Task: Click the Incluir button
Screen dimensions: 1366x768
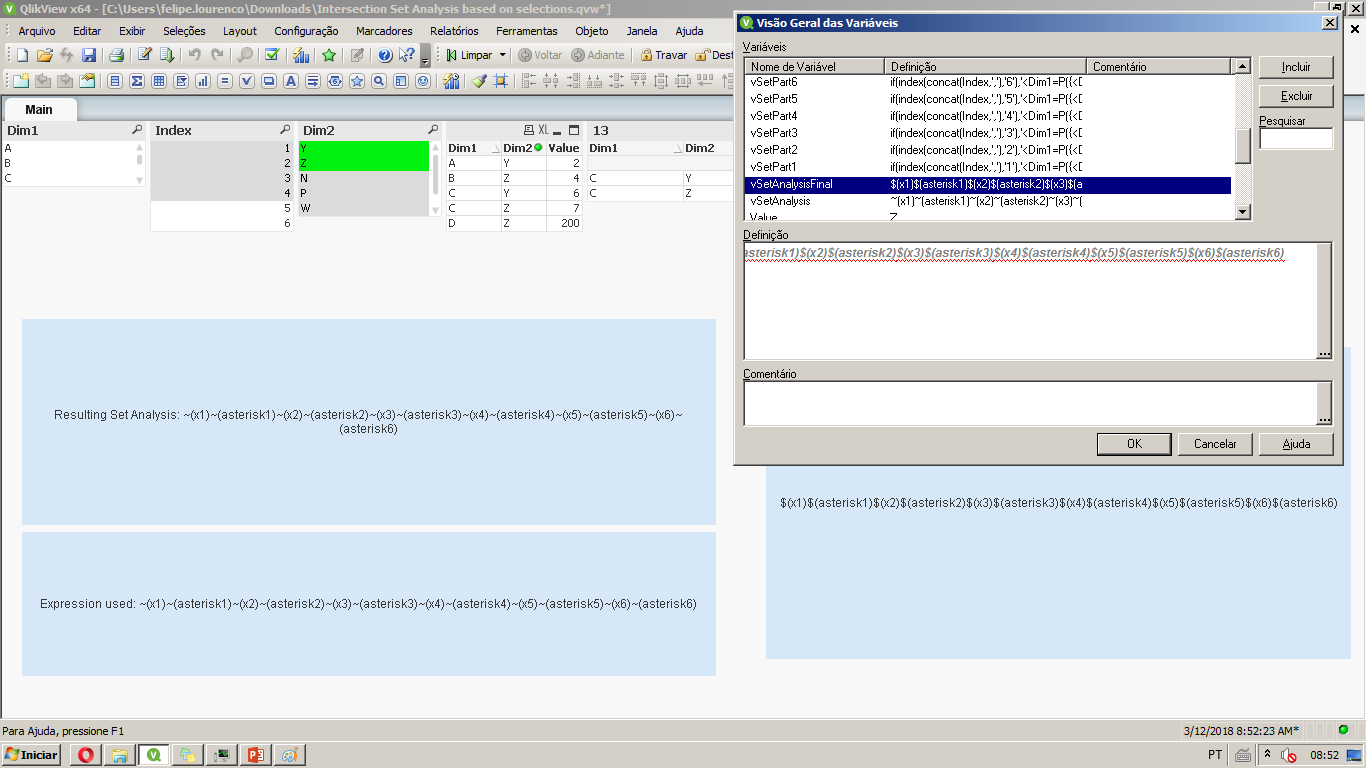Action: 1296,67
